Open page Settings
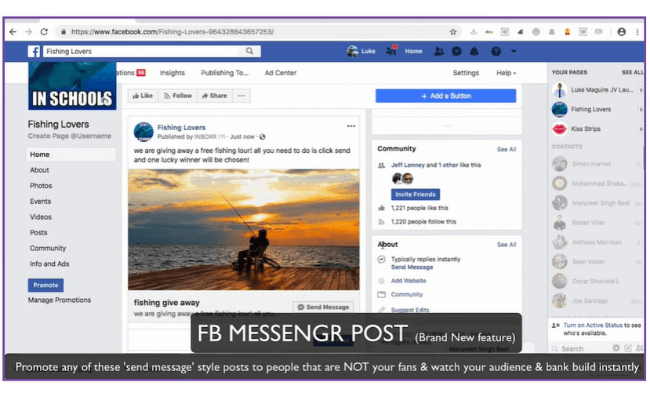This screenshot has height=400, width=650. click(466, 73)
